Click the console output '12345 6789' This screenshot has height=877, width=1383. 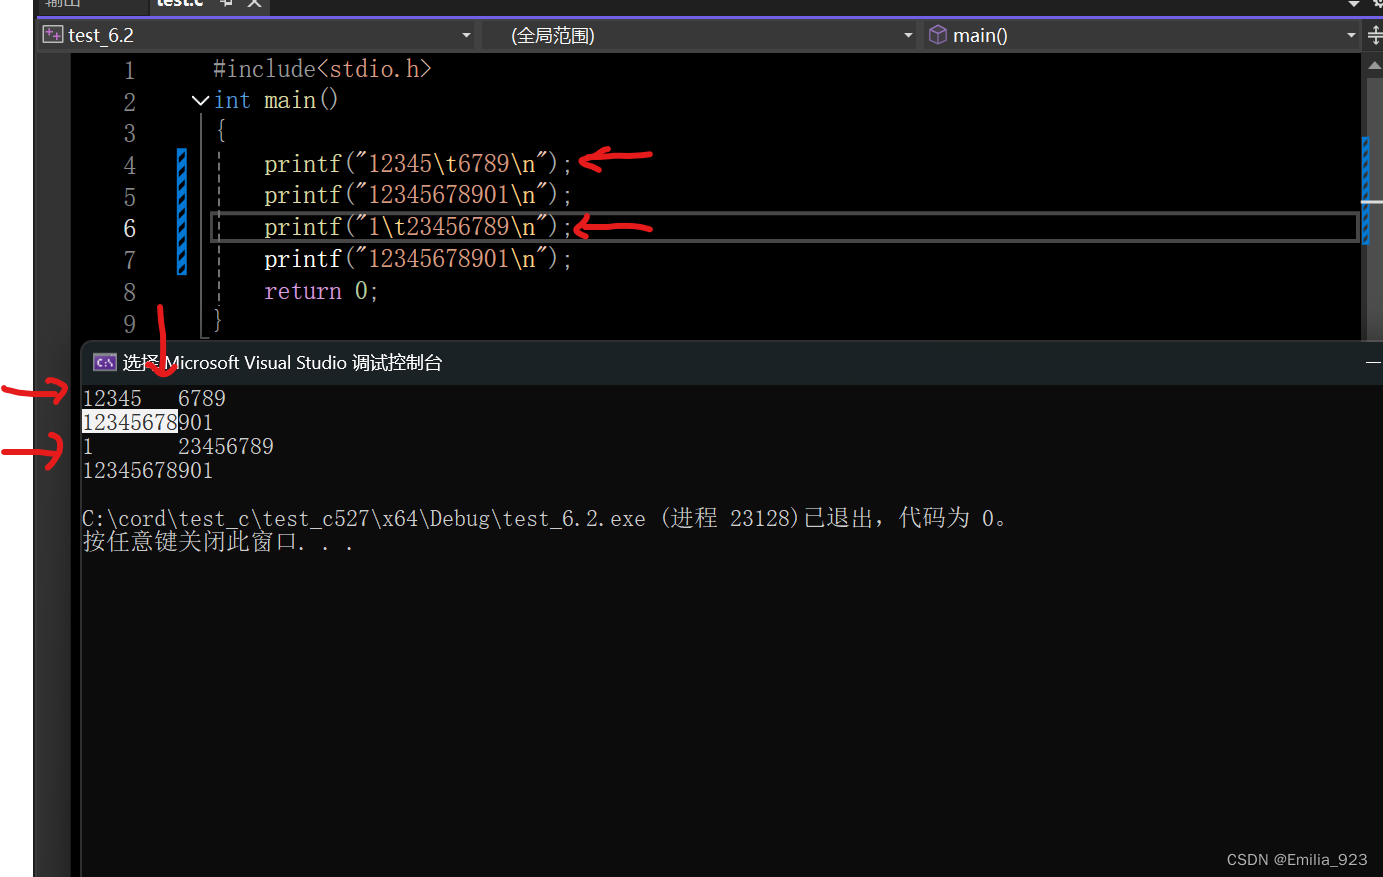154,398
